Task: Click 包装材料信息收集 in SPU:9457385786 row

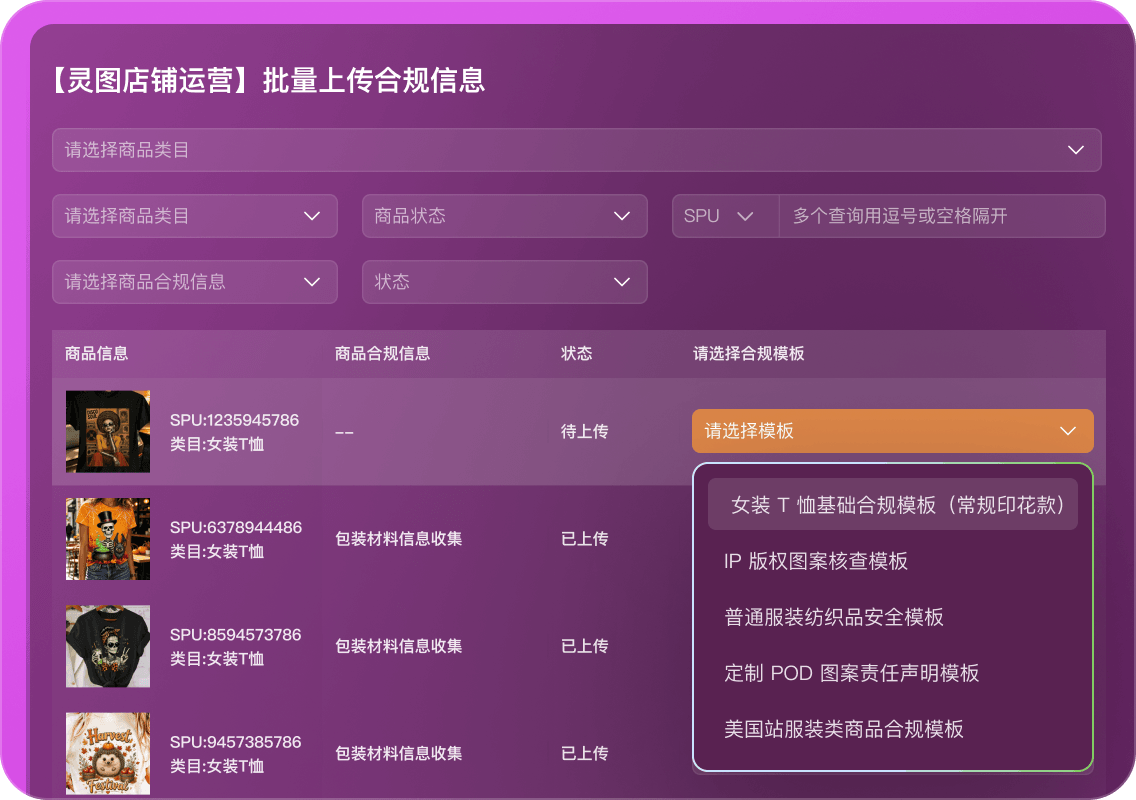Action: [398, 754]
